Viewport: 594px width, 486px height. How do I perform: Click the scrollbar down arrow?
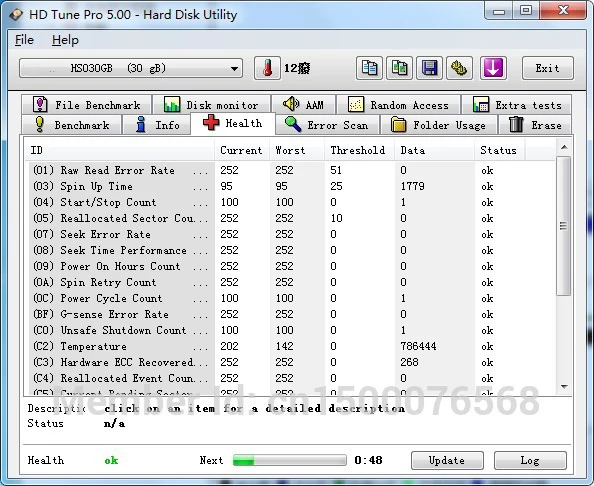[564, 387]
